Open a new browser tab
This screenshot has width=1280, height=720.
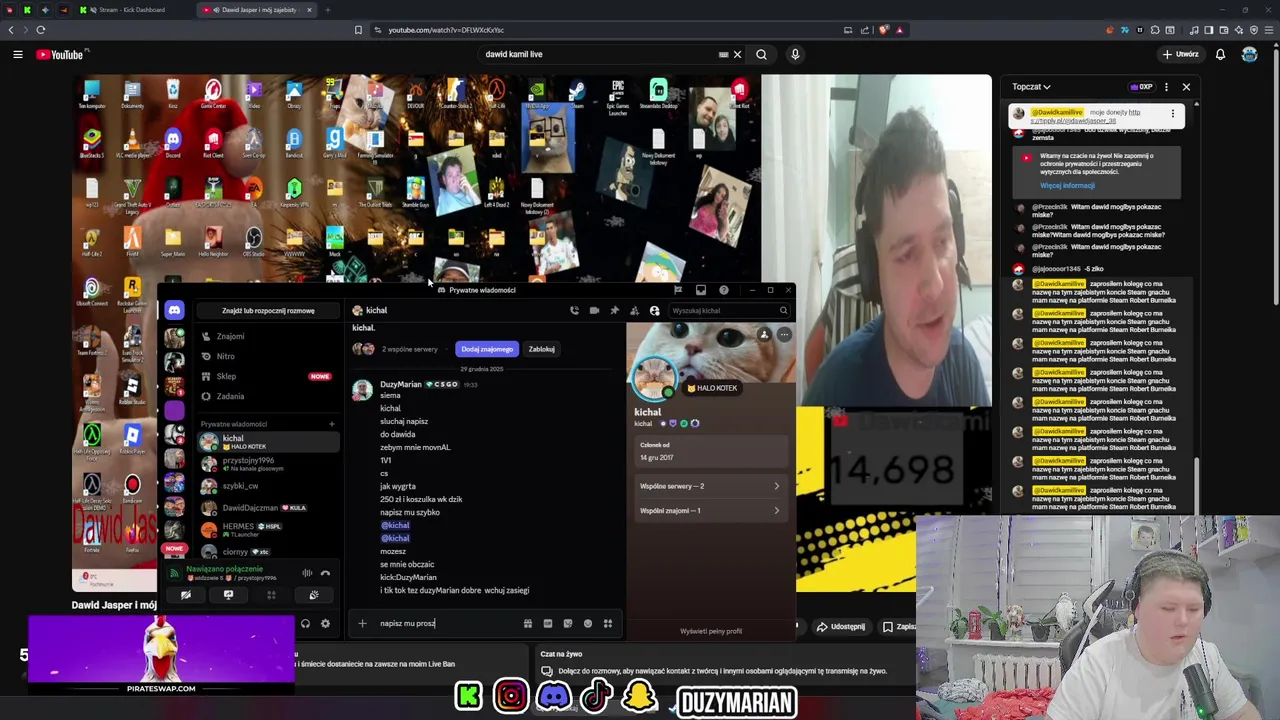point(327,10)
